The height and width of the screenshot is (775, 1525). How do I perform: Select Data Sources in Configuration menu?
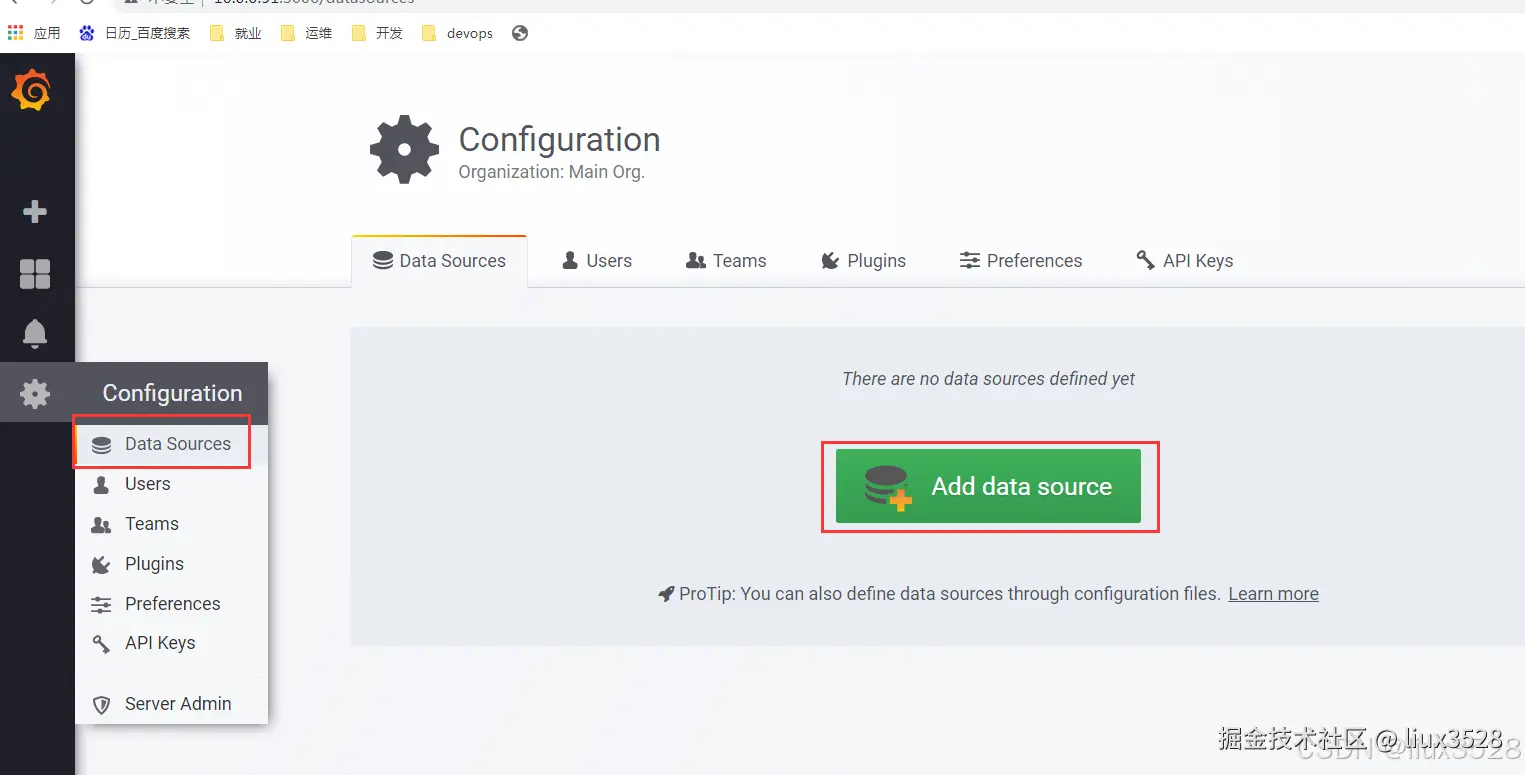pyautogui.click(x=177, y=444)
